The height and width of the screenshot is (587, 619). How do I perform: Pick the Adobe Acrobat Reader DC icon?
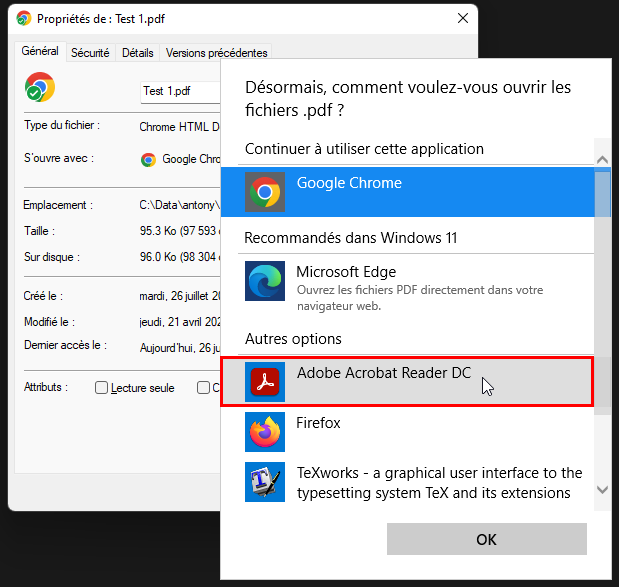pos(265,381)
